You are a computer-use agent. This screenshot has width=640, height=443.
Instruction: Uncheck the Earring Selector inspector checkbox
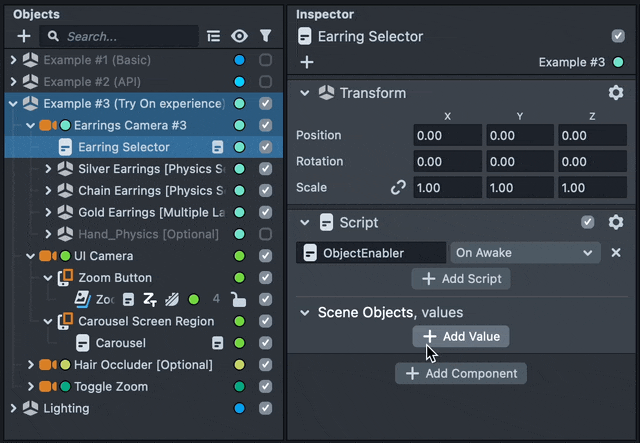(618, 36)
